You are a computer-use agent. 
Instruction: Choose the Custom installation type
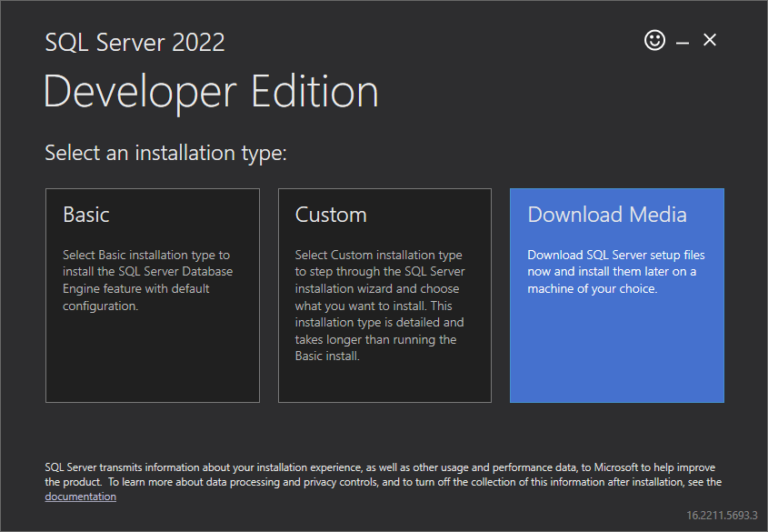click(x=384, y=295)
